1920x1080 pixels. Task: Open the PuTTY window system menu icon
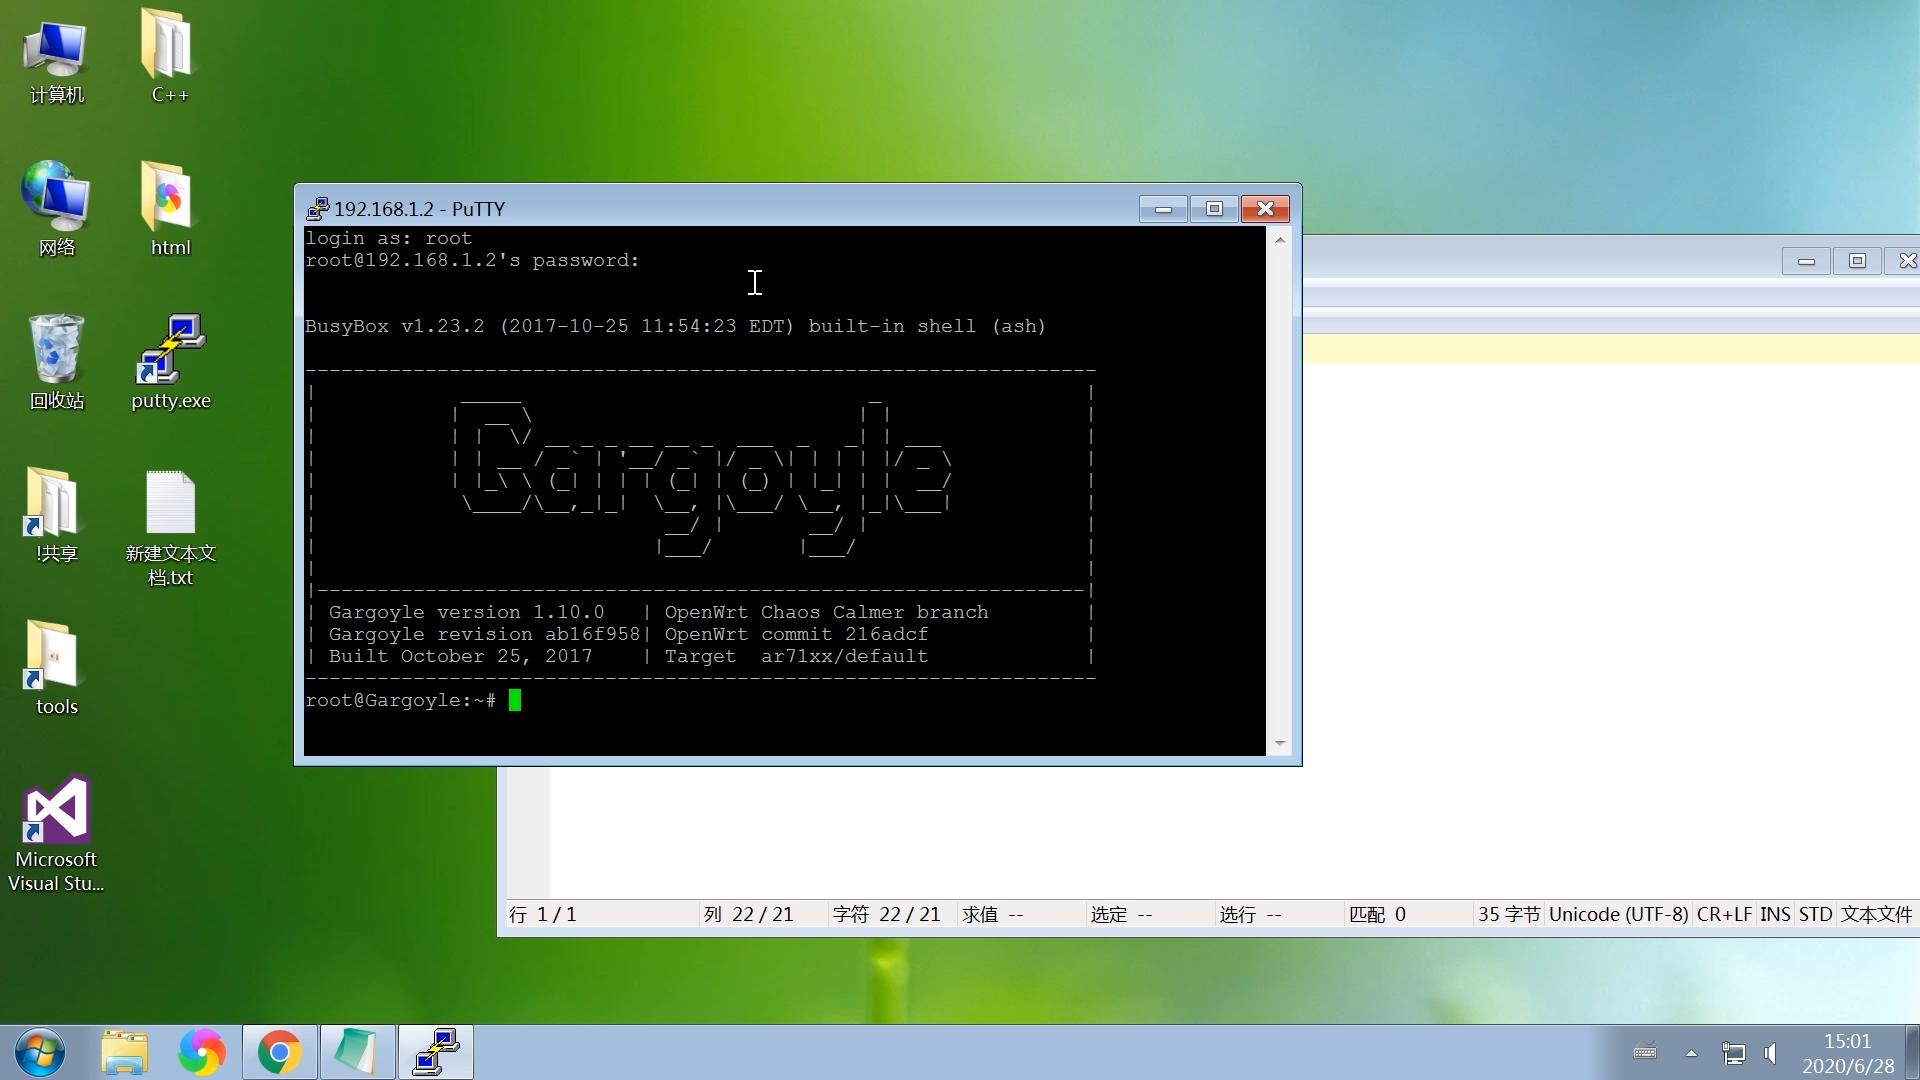317,209
